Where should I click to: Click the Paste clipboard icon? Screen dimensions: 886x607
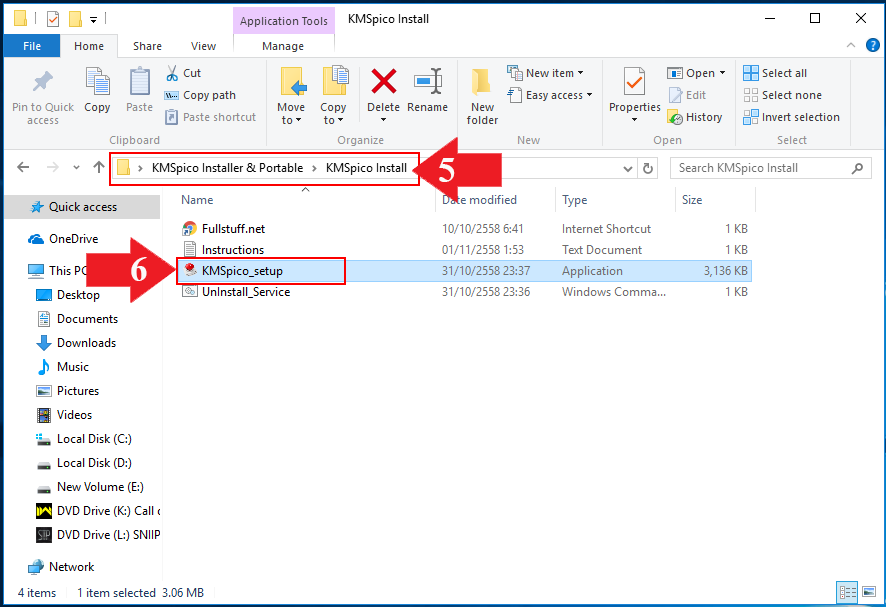click(139, 82)
